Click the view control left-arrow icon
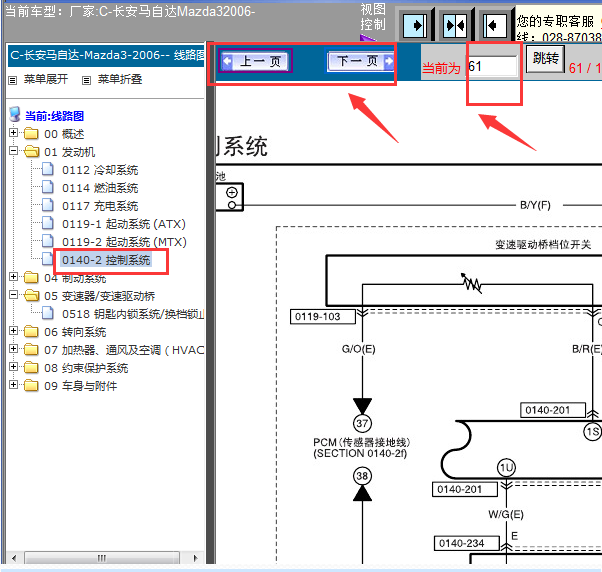 click(x=494, y=25)
